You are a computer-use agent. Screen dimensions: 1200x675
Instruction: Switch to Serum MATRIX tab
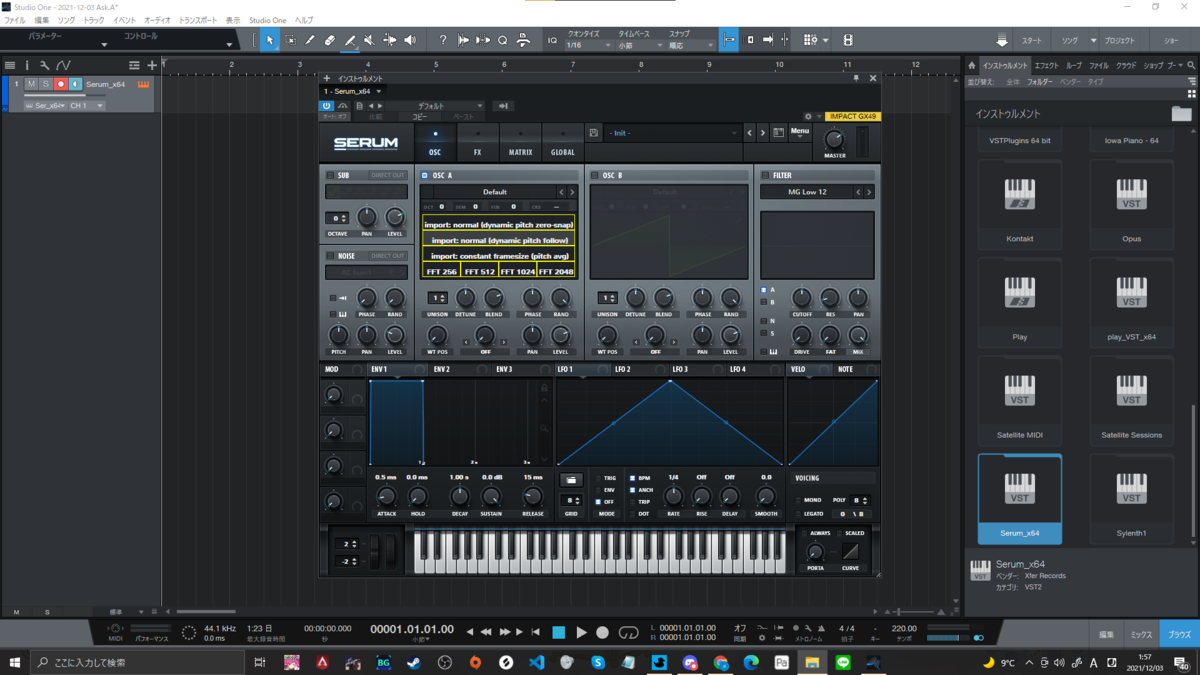coord(520,143)
